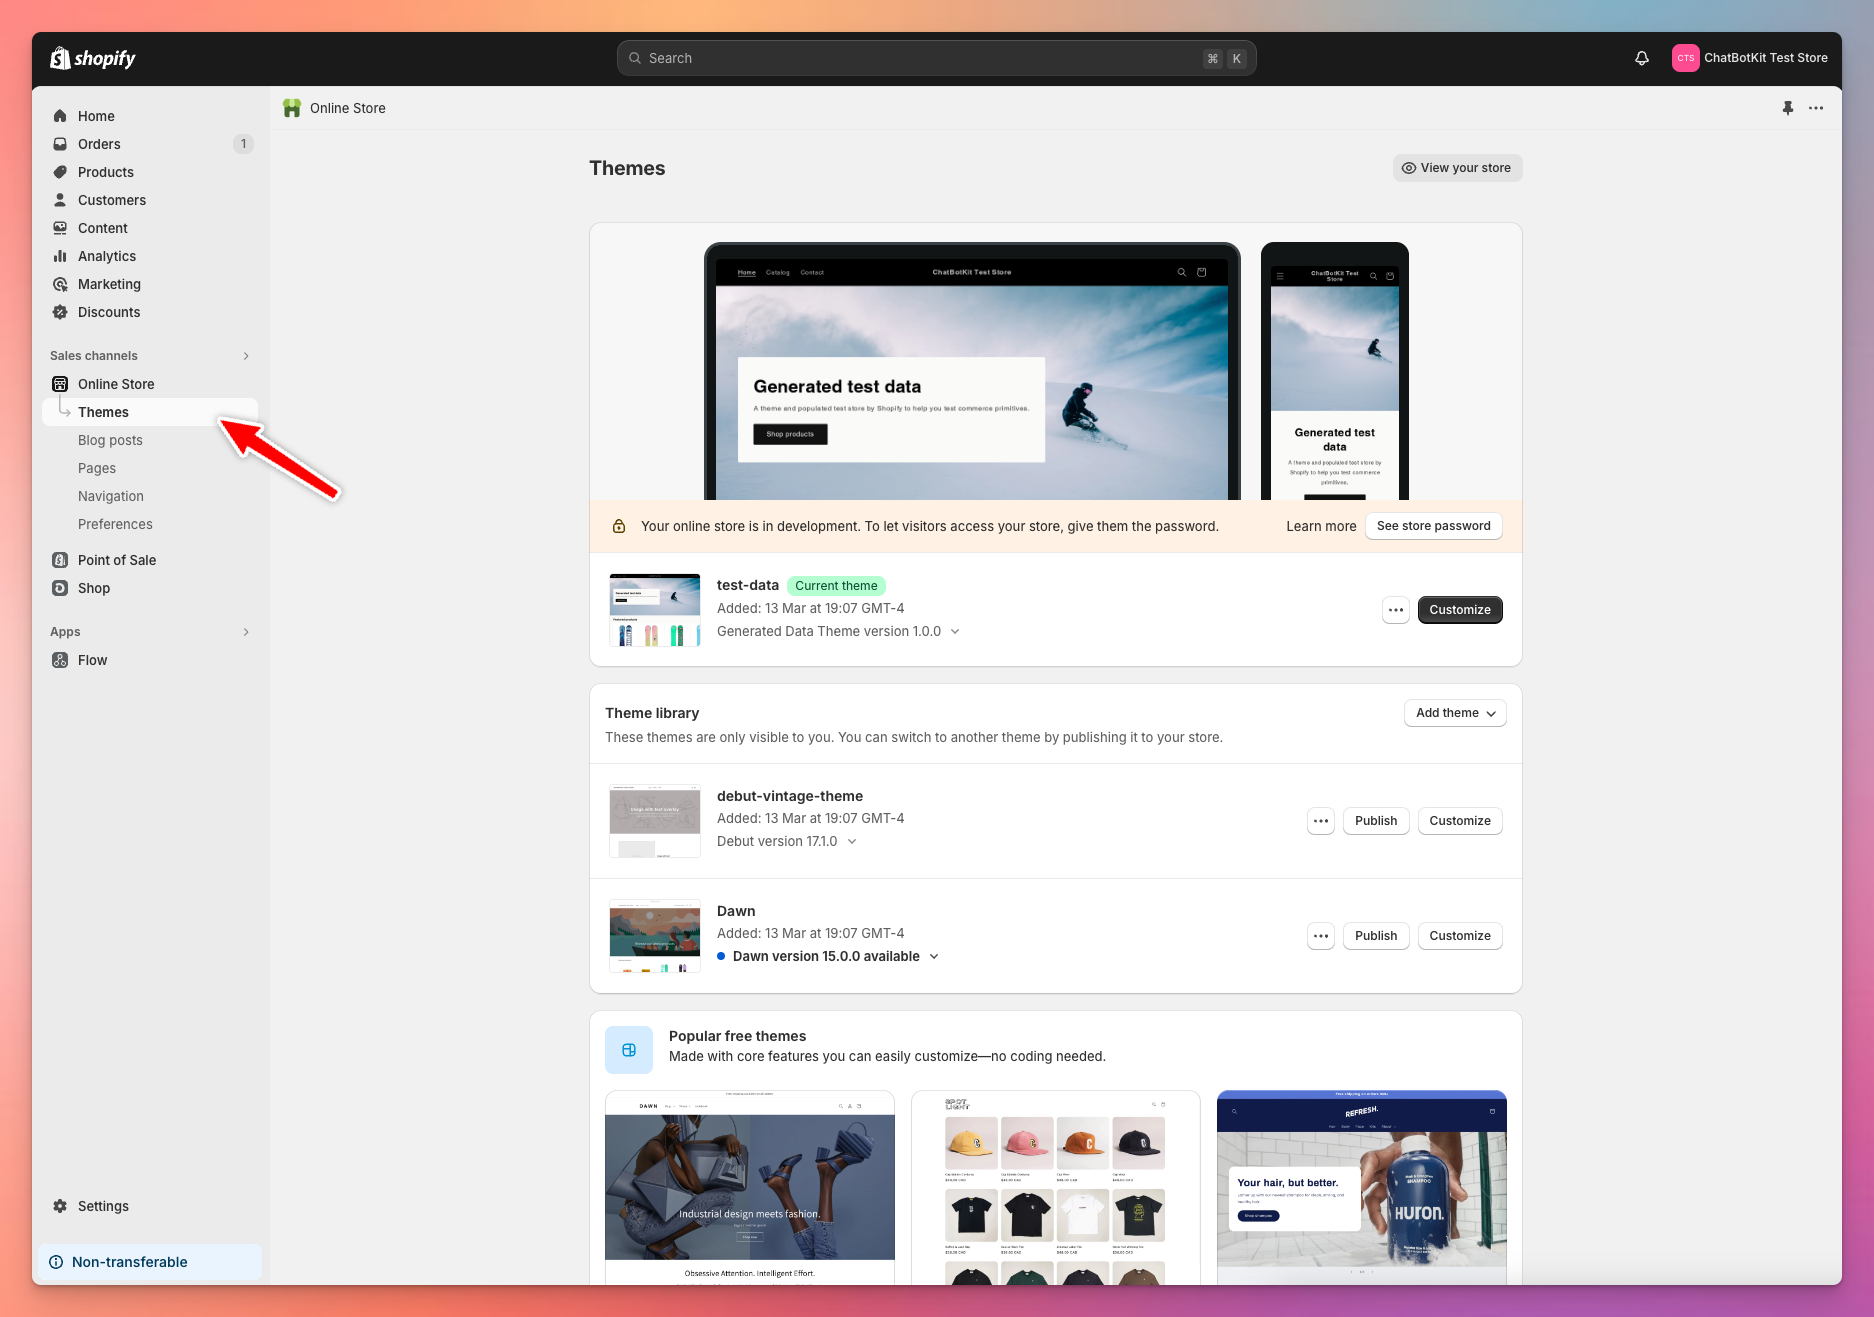Open more actions for debut-vintage-theme
The height and width of the screenshot is (1317, 1874).
click(x=1321, y=821)
